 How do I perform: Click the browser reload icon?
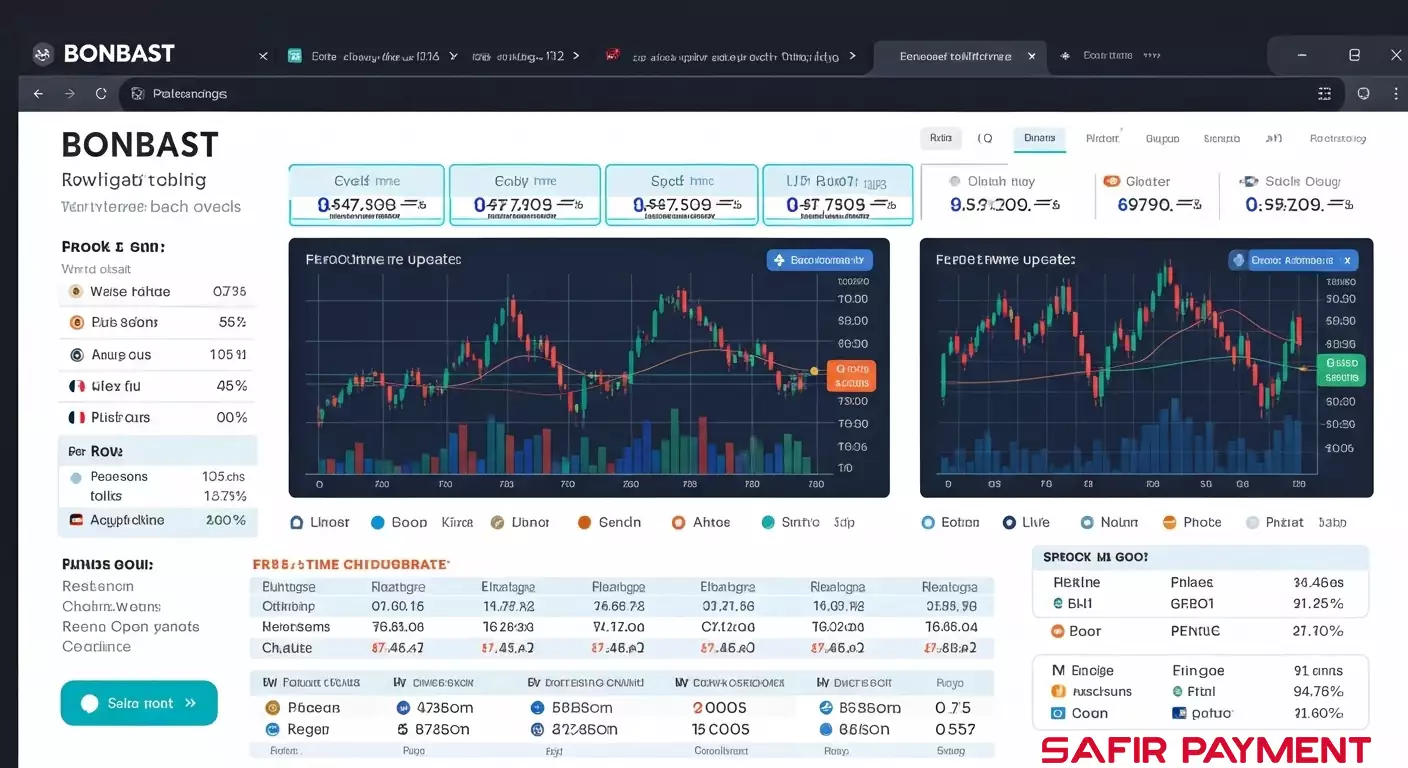(101, 94)
